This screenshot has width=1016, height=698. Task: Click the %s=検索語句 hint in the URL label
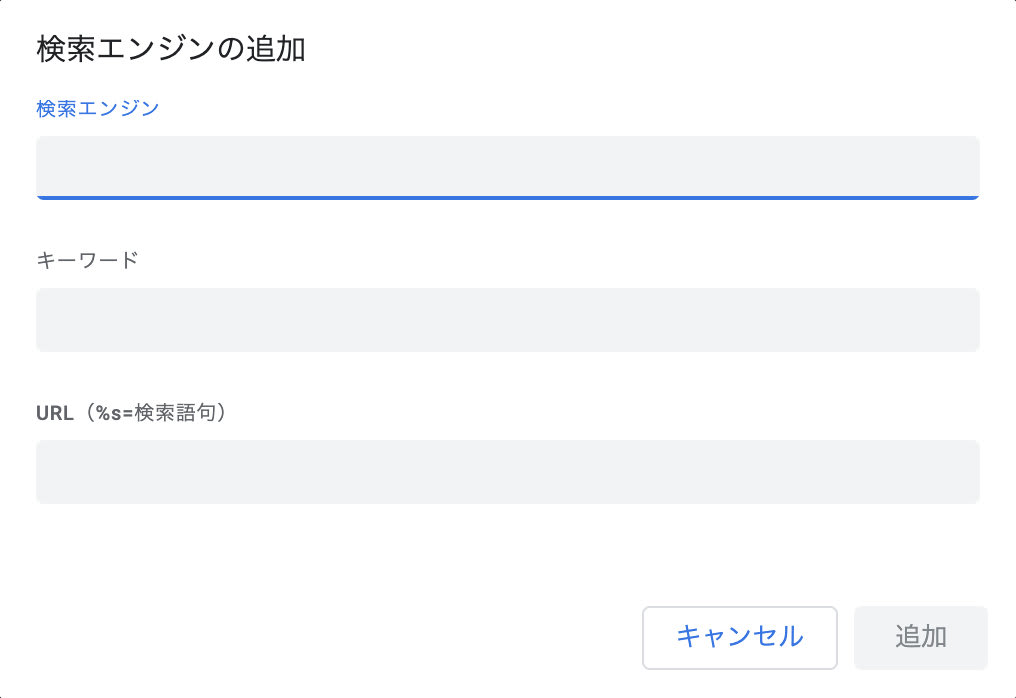(158, 412)
